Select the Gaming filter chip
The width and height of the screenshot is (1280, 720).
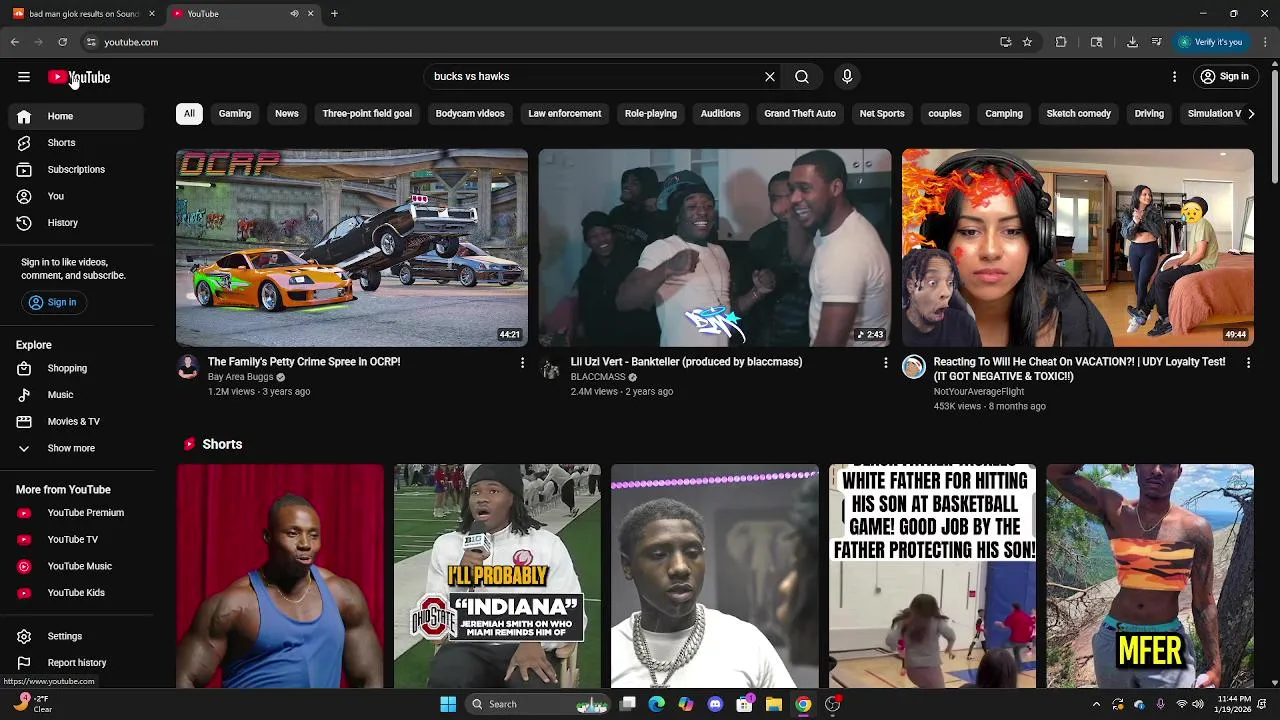(x=235, y=114)
